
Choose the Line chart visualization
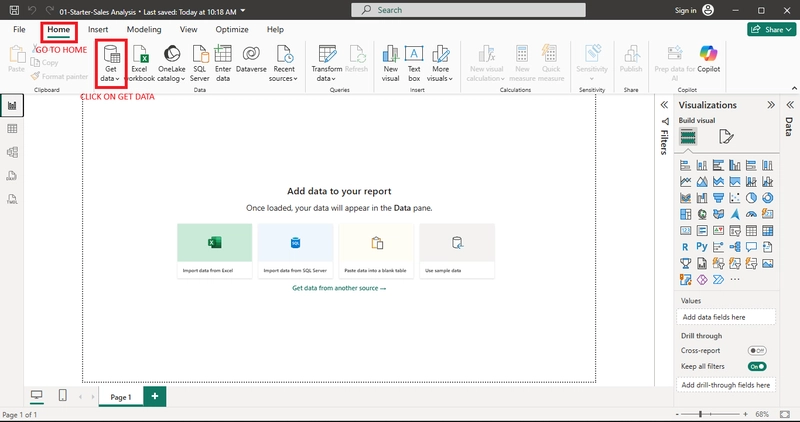tap(685, 182)
